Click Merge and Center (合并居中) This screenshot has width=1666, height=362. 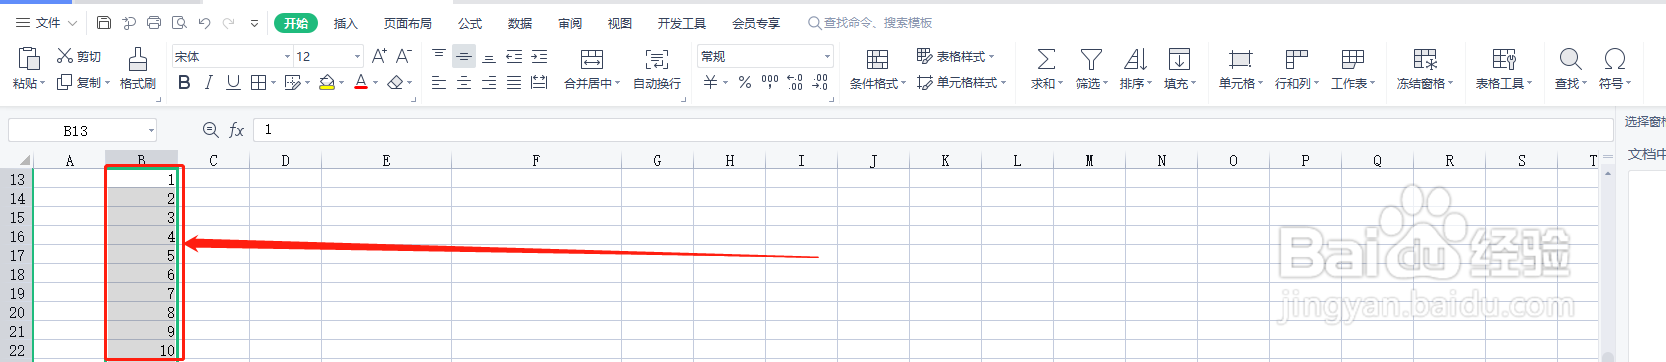[592, 68]
